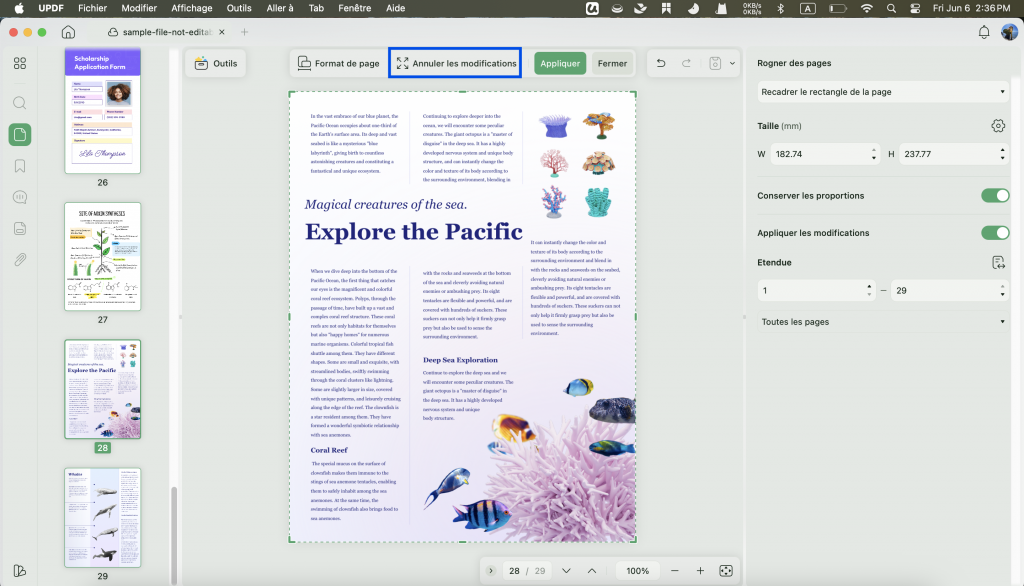The image size is (1024, 586).
Task: Open the notifications bell icon
Action: pyautogui.click(x=984, y=32)
